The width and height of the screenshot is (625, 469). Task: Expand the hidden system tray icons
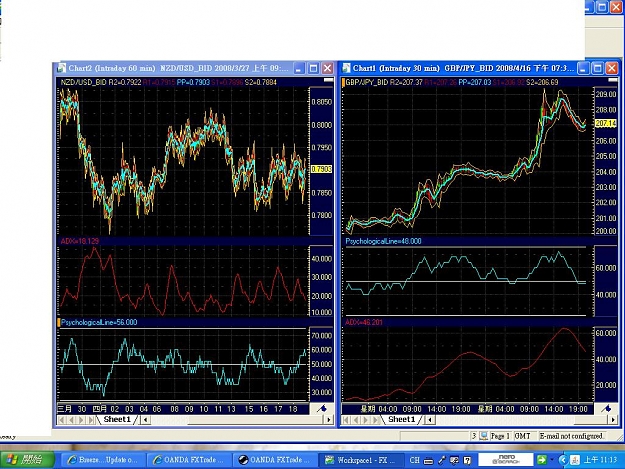click(x=563, y=460)
